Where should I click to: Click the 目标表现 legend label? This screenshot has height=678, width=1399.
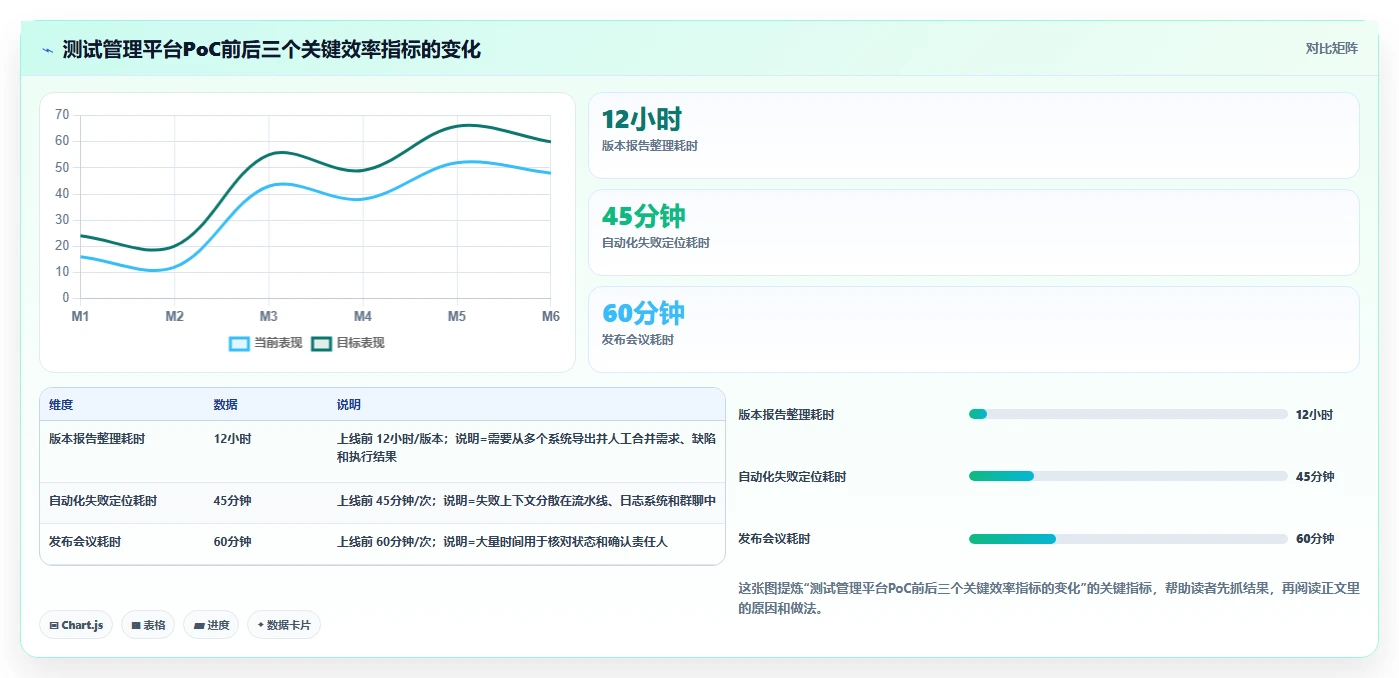(x=360, y=343)
